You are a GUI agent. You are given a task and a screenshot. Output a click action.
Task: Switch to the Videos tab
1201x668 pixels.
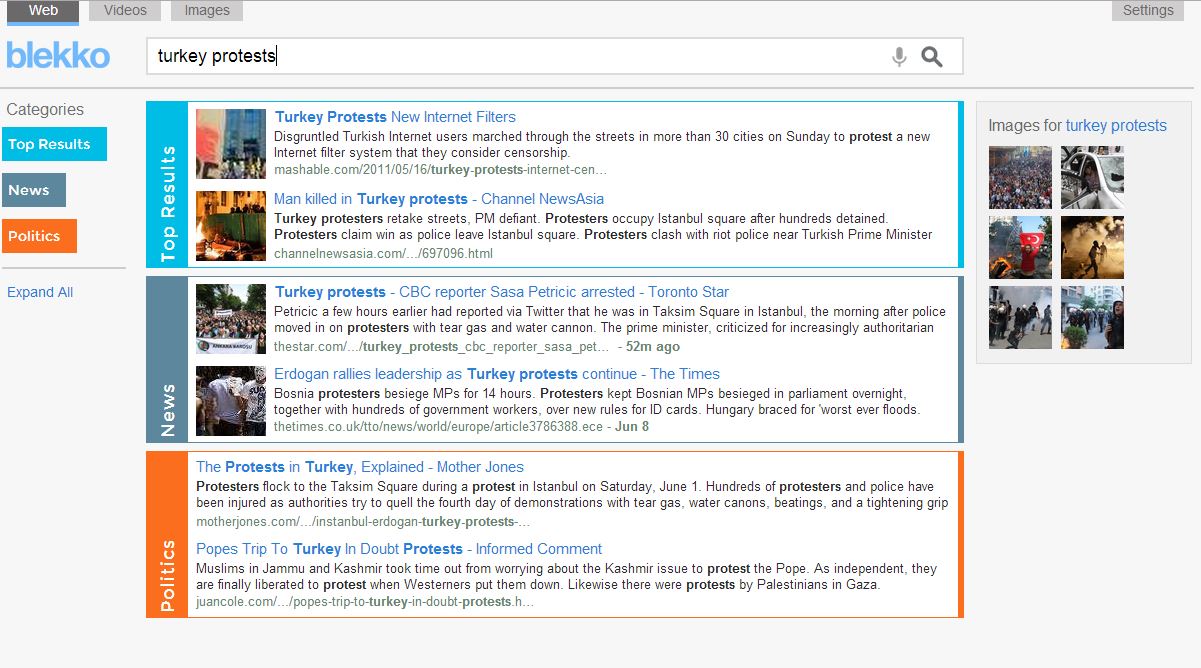click(125, 11)
